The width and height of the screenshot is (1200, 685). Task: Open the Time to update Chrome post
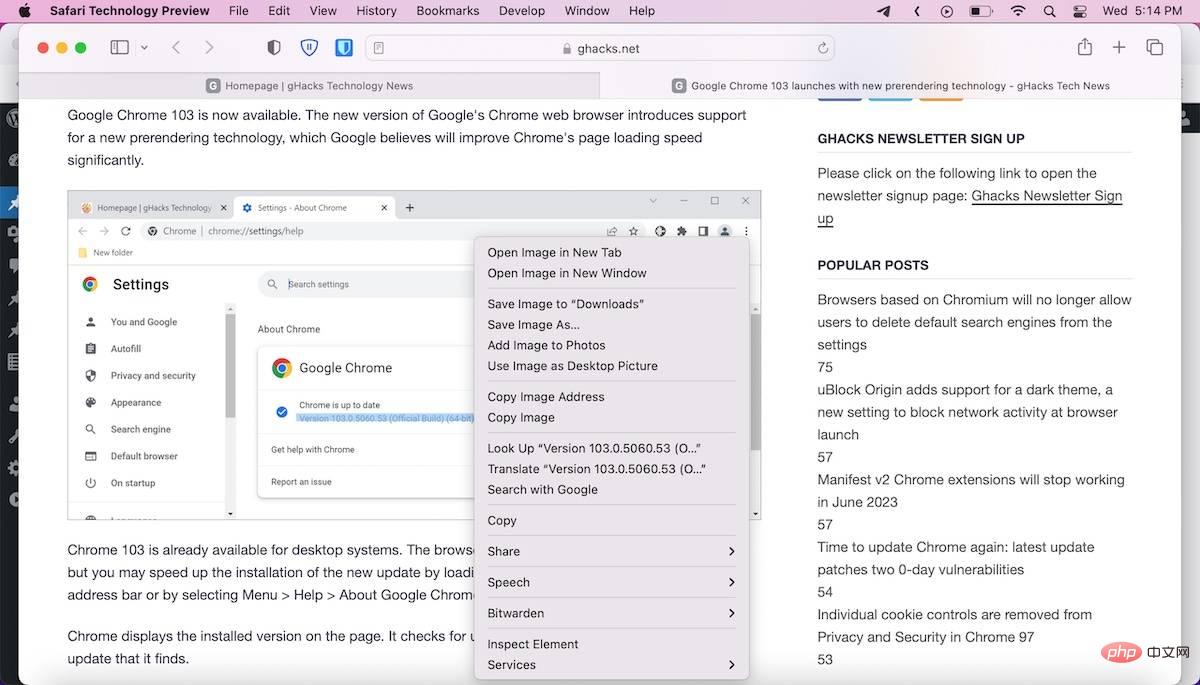955,558
